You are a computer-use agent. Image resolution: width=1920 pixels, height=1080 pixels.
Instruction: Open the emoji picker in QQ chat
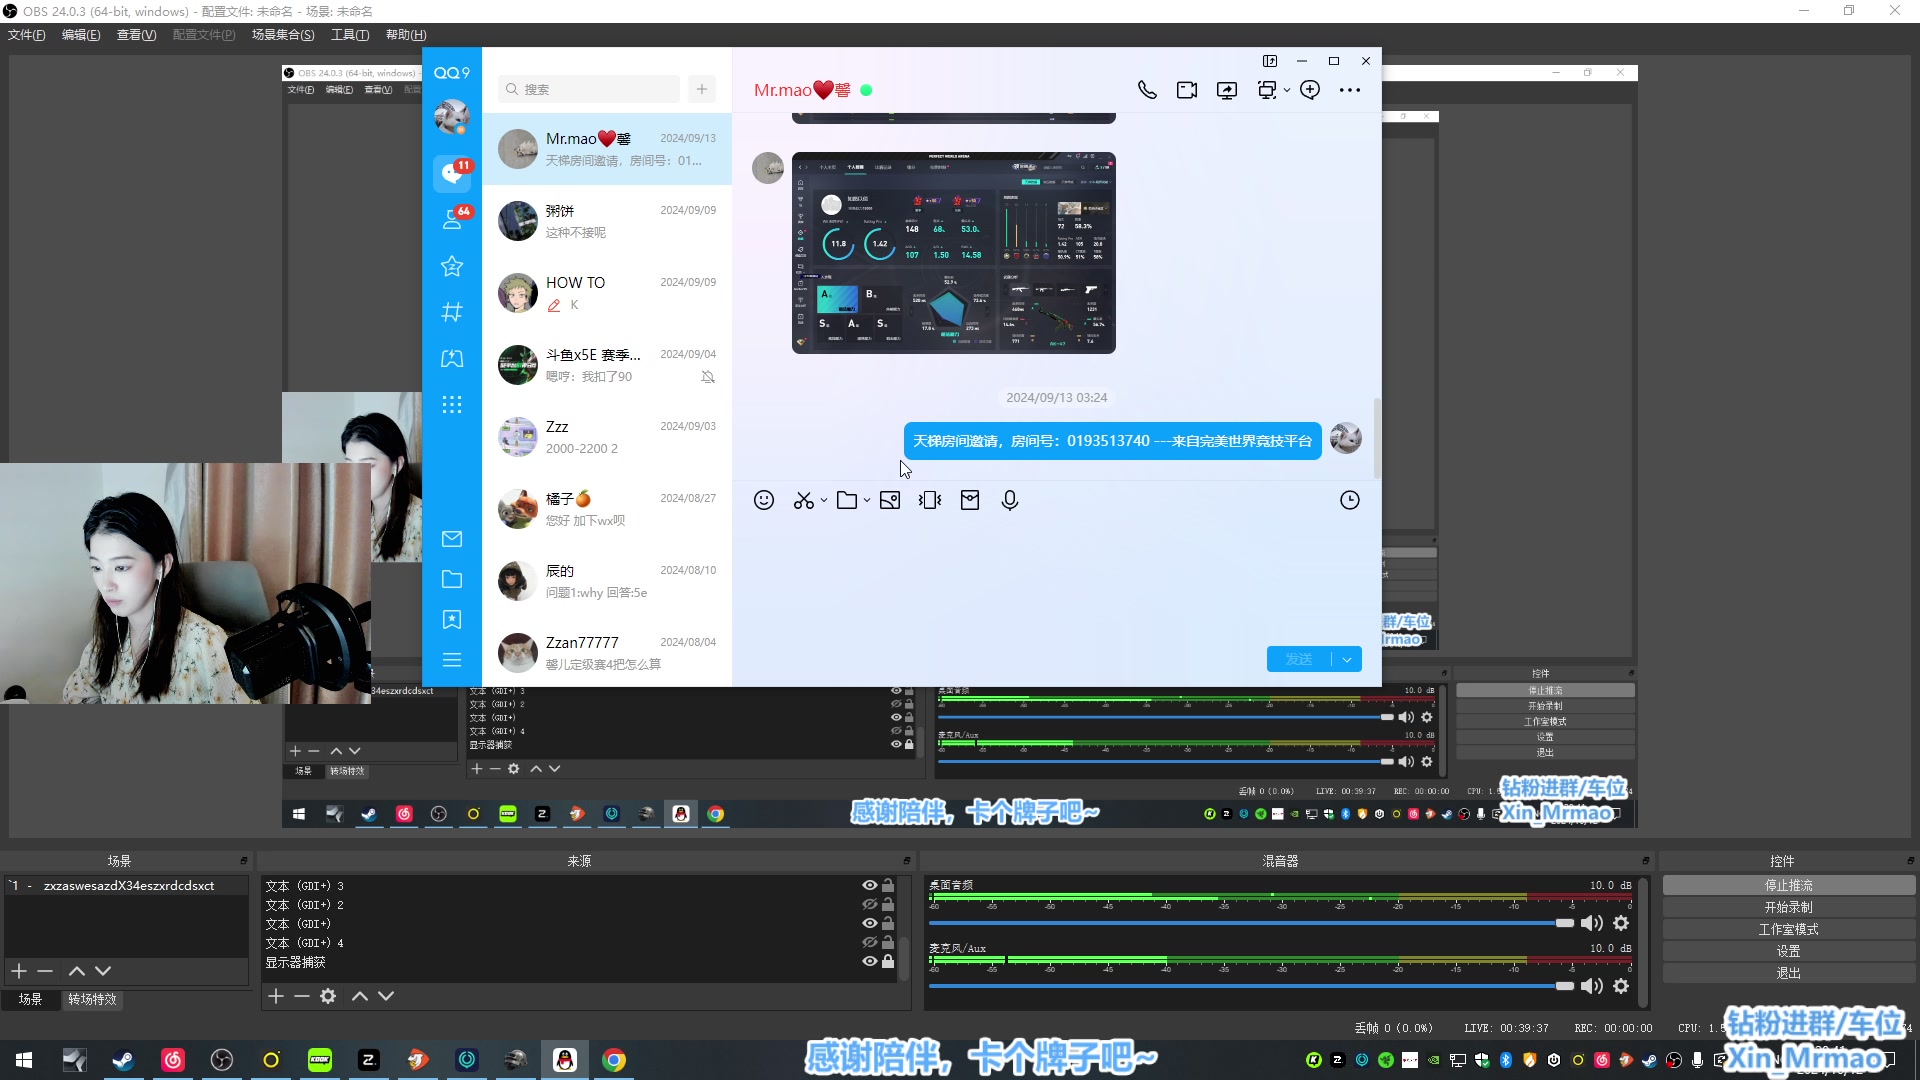click(x=764, y=500)
